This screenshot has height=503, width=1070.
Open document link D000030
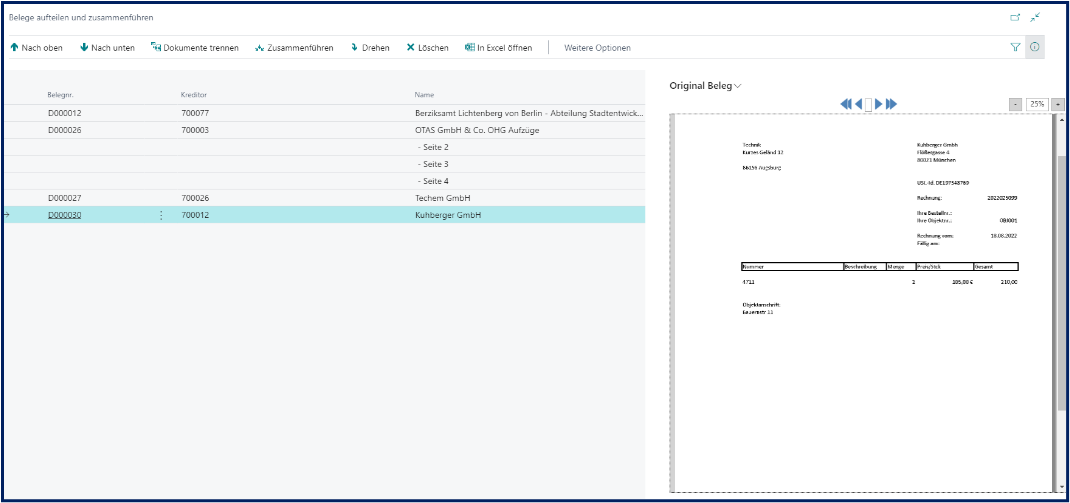coord(64,215)
